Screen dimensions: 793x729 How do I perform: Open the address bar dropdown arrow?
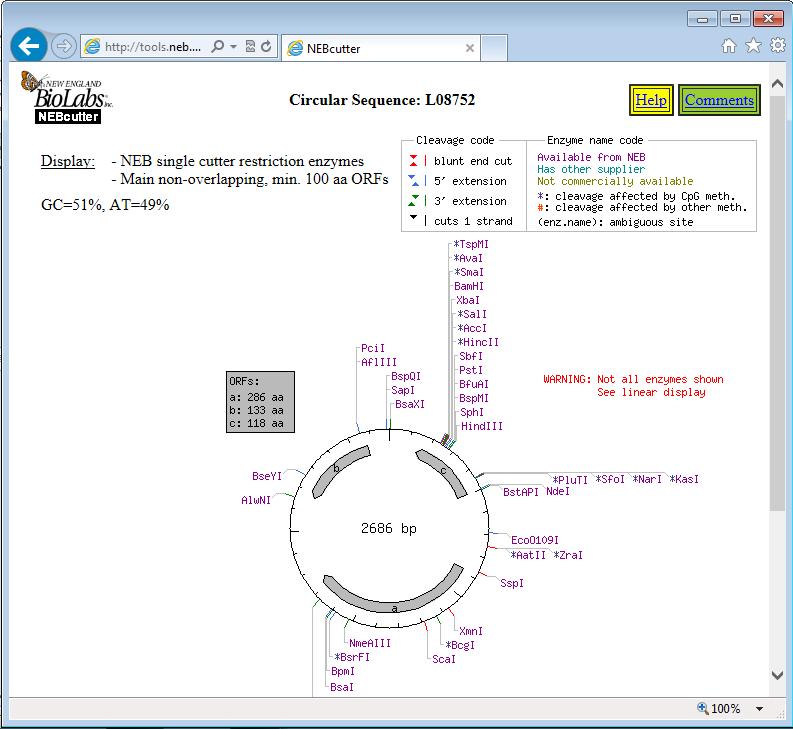coord(233,47)
